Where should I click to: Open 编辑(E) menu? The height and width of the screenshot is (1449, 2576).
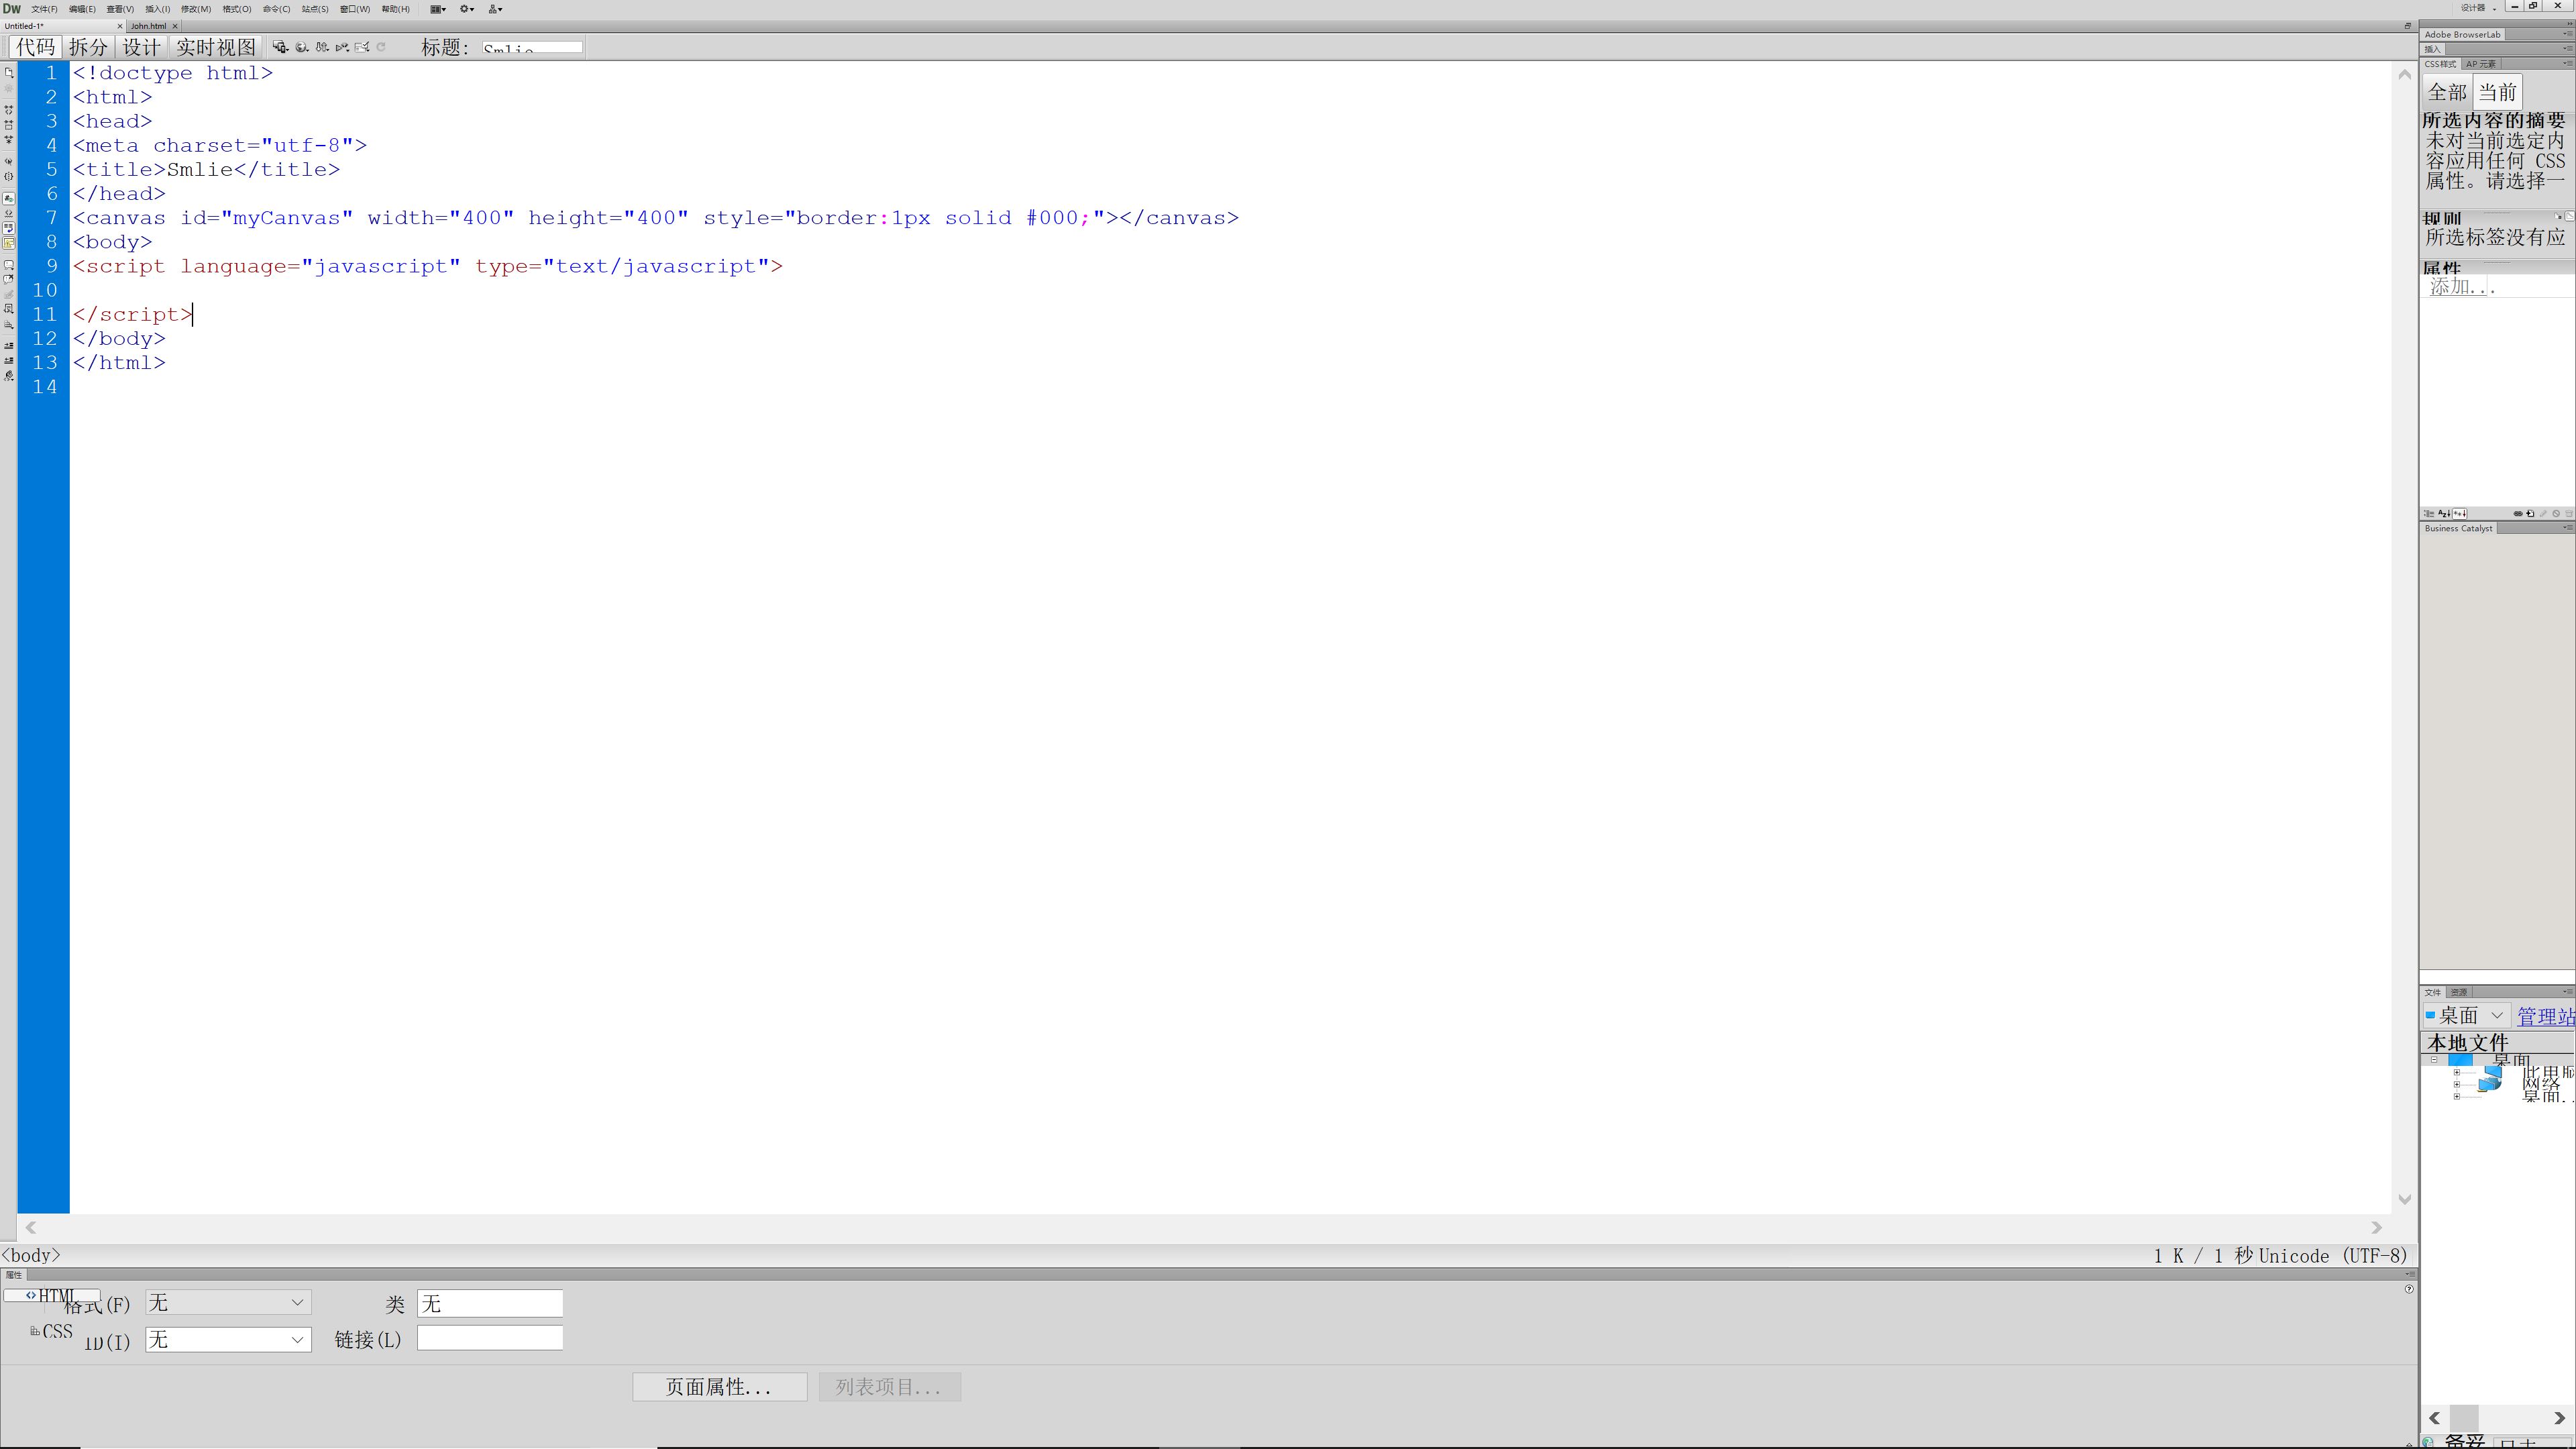click(82, 9)
